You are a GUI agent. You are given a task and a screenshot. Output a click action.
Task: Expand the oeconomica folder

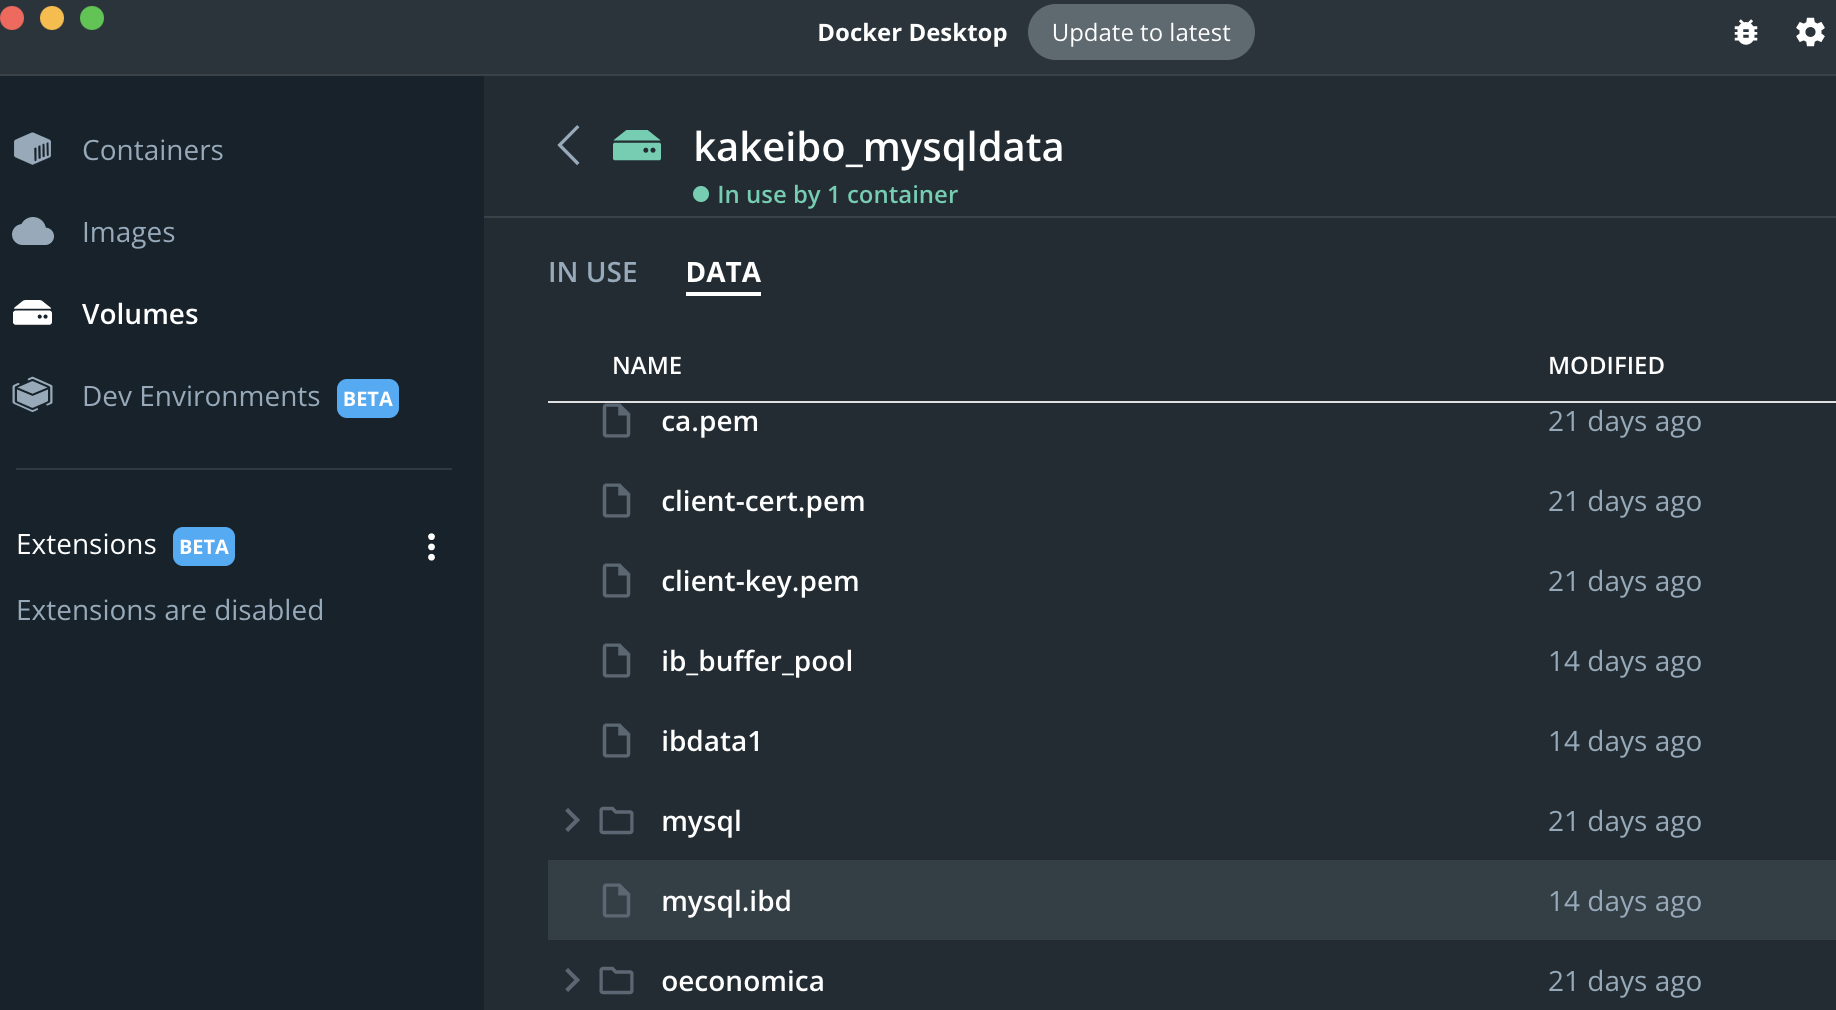click(571, 981)
